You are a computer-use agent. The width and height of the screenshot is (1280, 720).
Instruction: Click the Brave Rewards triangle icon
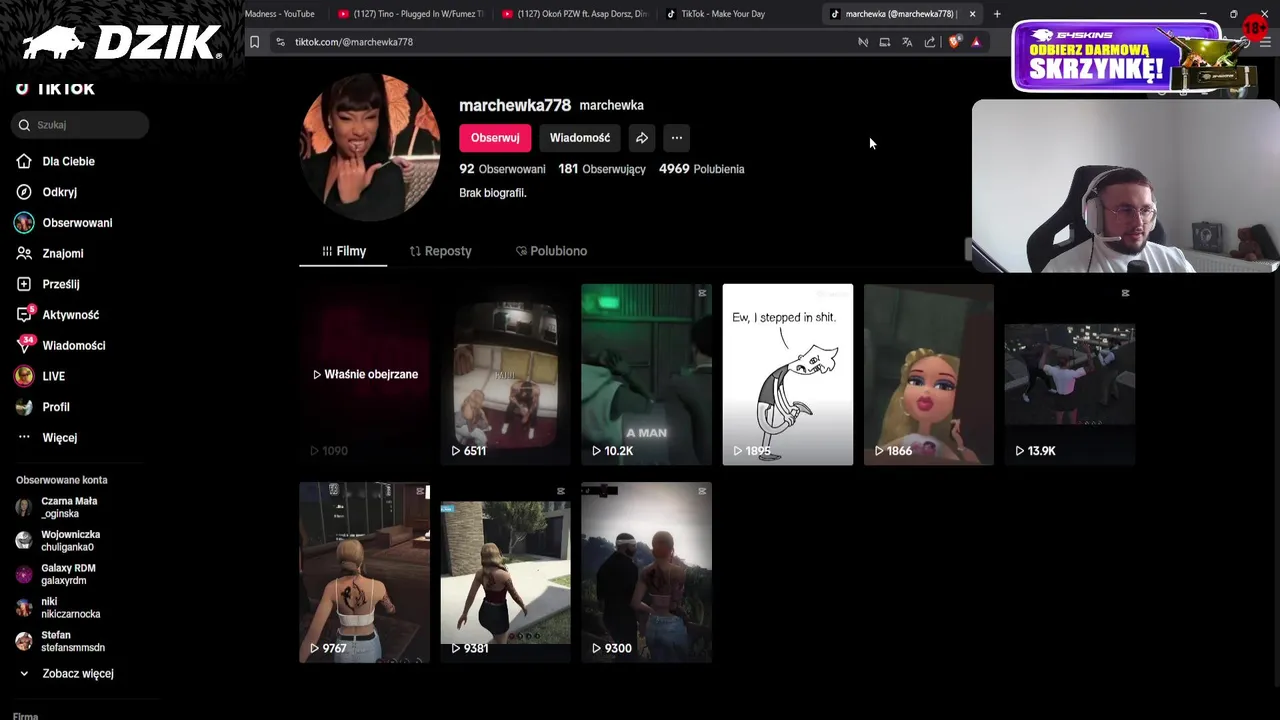(976, 42)
